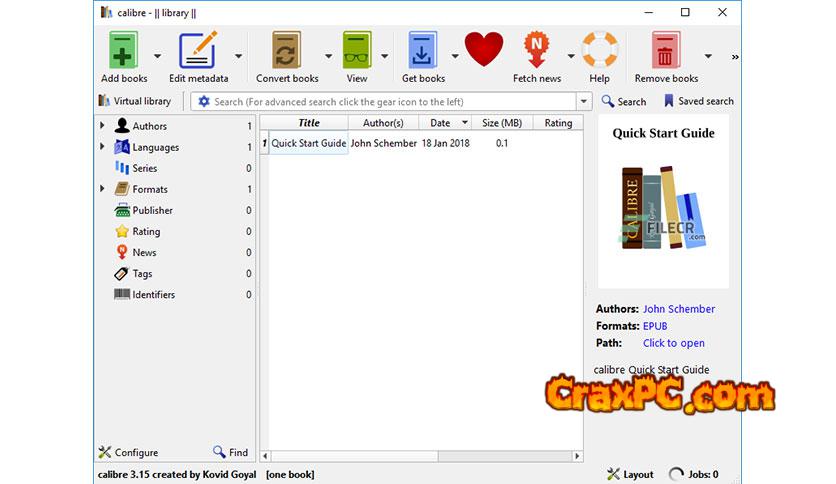This screenshot has height=484, width=836.
Task: Sort the book list by Title column
Action: (309, 123)
